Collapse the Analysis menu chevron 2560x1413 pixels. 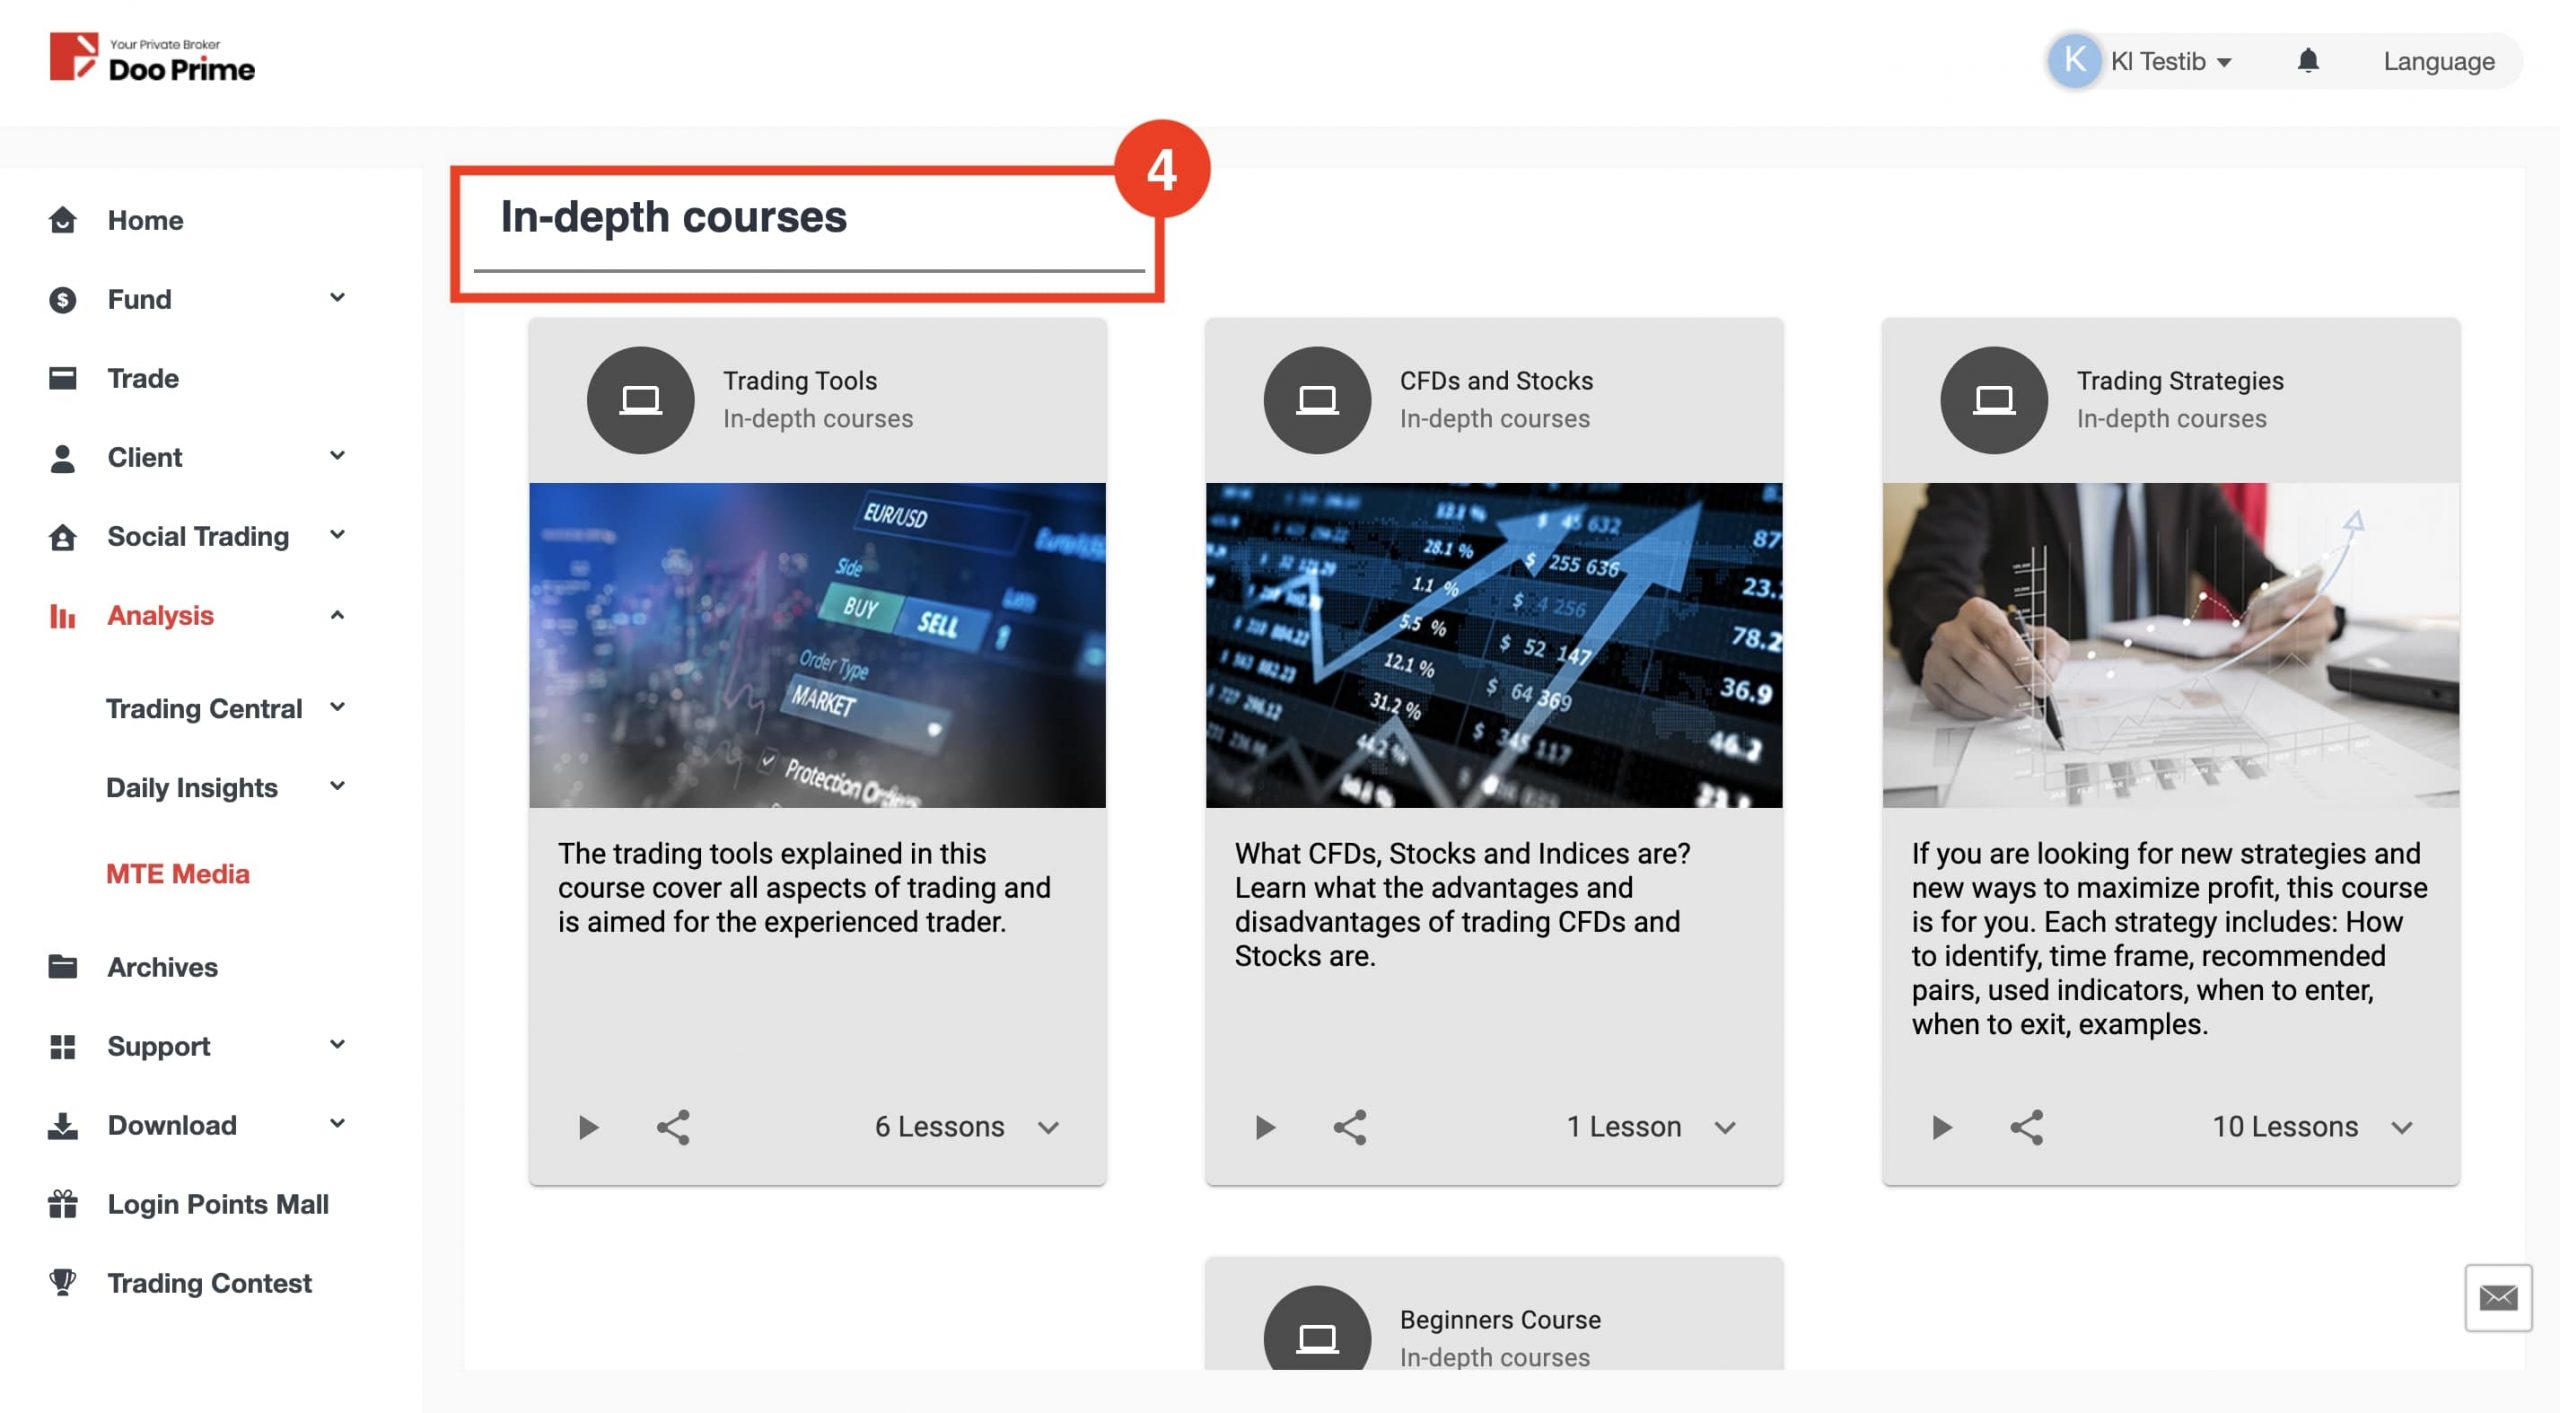pos(338,614)
